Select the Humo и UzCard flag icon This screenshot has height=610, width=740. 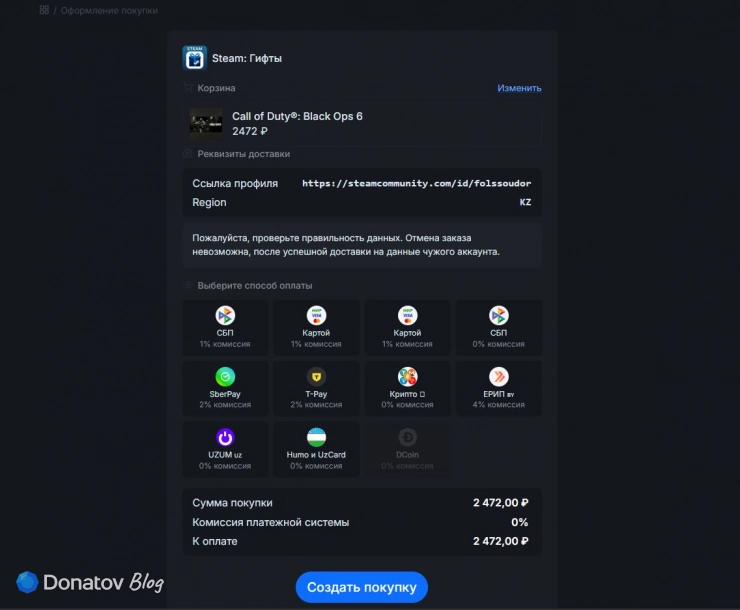[316, 437]
